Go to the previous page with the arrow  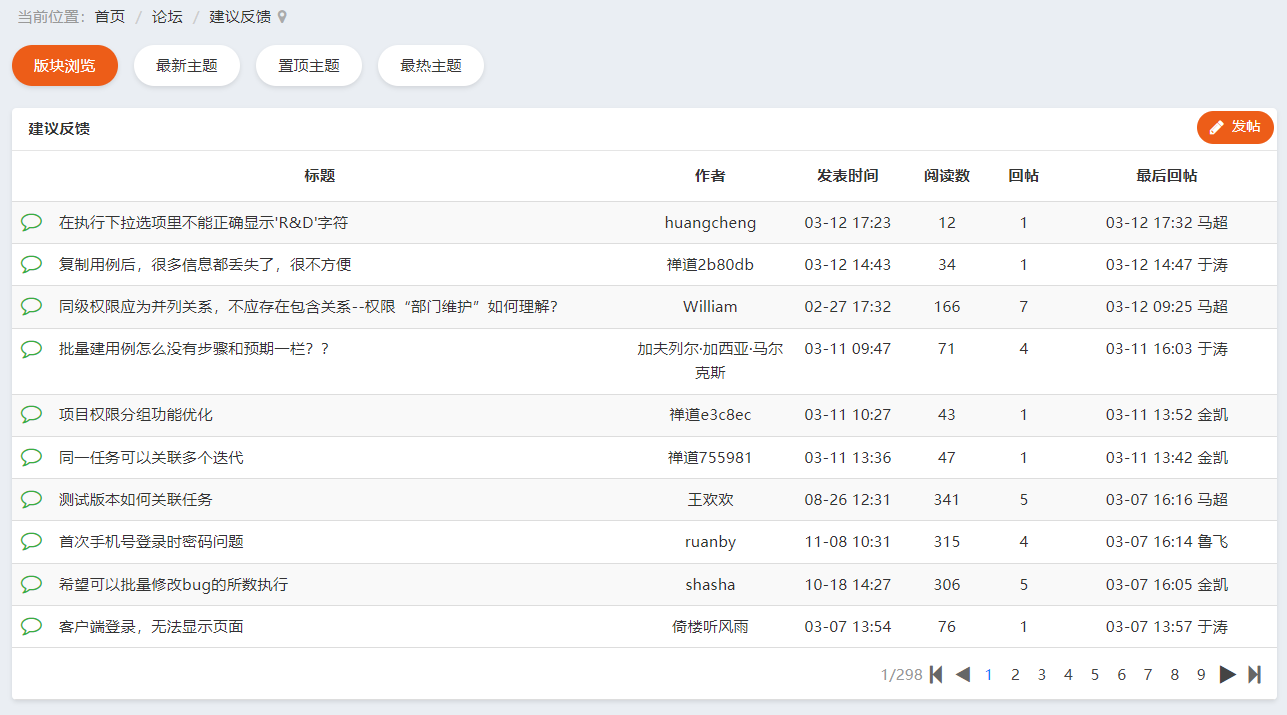point(963,674)
